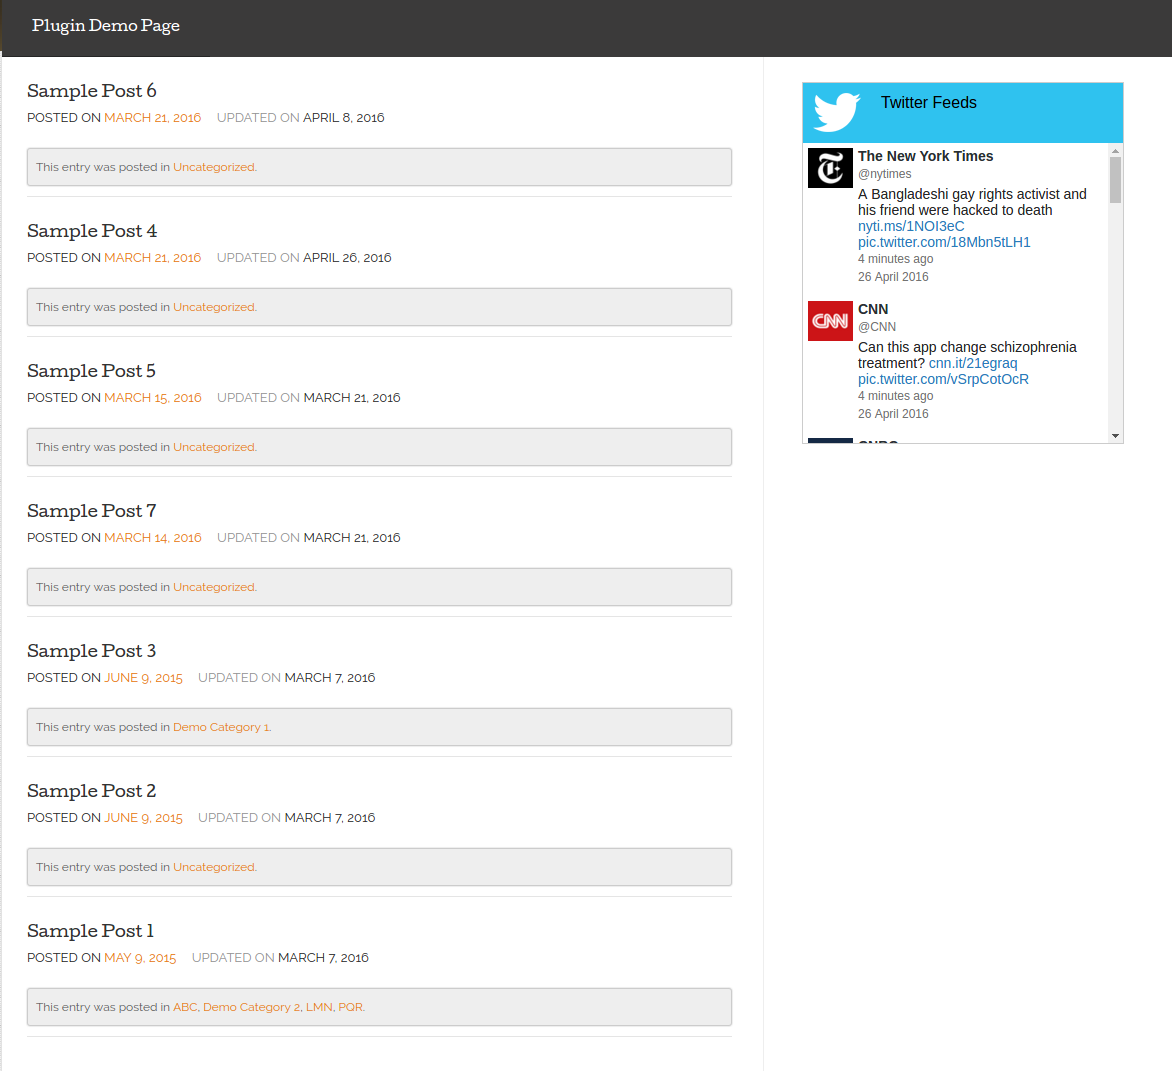The width and height of the screenshot is (1172, 1071).
Task: Open the CNN red logo avatar
Action: tap(830, 321)
